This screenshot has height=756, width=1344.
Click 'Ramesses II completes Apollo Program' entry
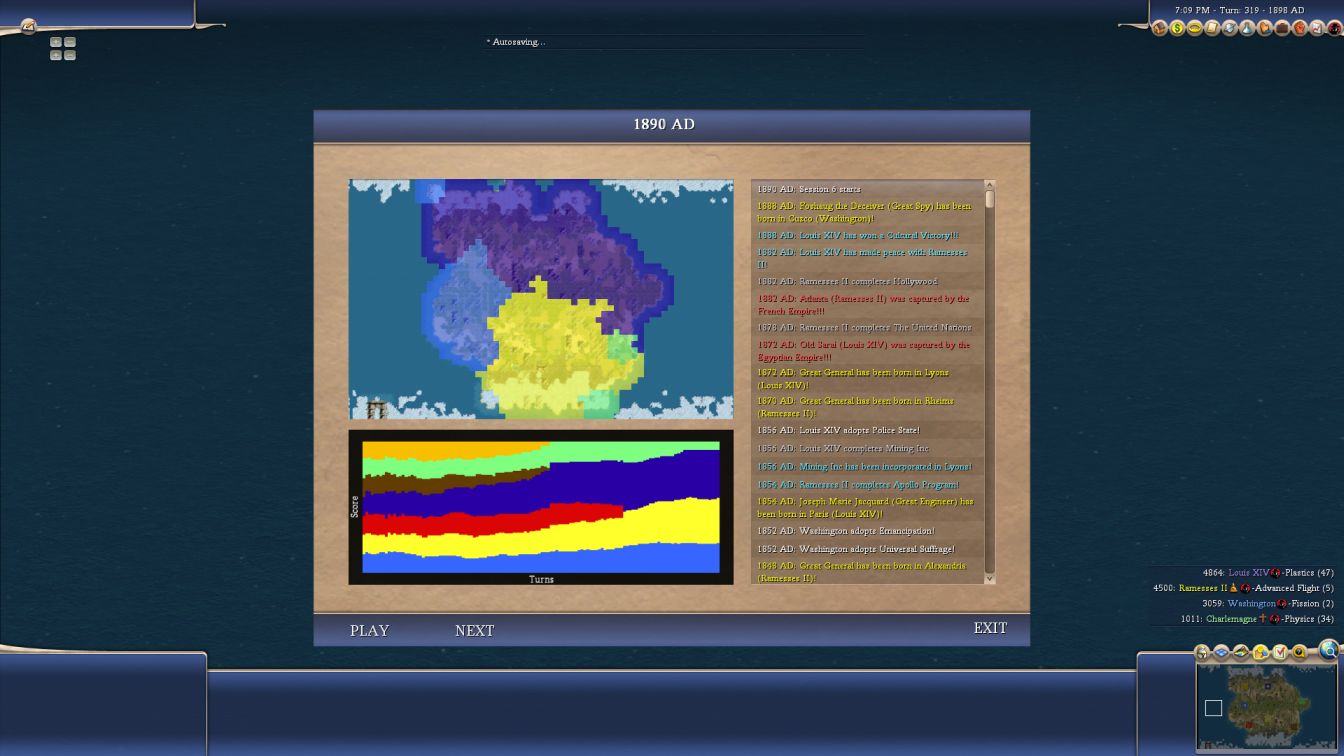pos(858,485)
